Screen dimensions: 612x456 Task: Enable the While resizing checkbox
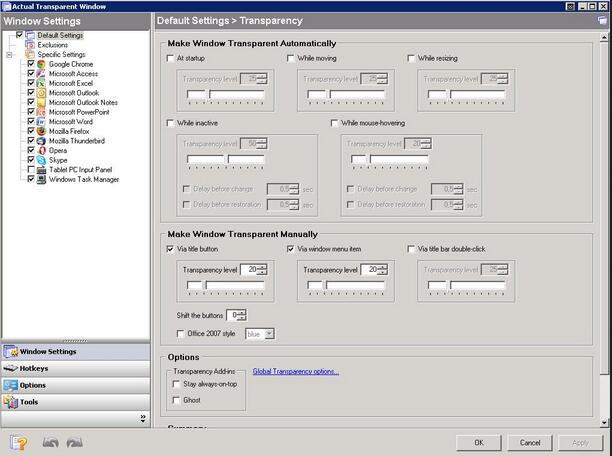[411, 58]
